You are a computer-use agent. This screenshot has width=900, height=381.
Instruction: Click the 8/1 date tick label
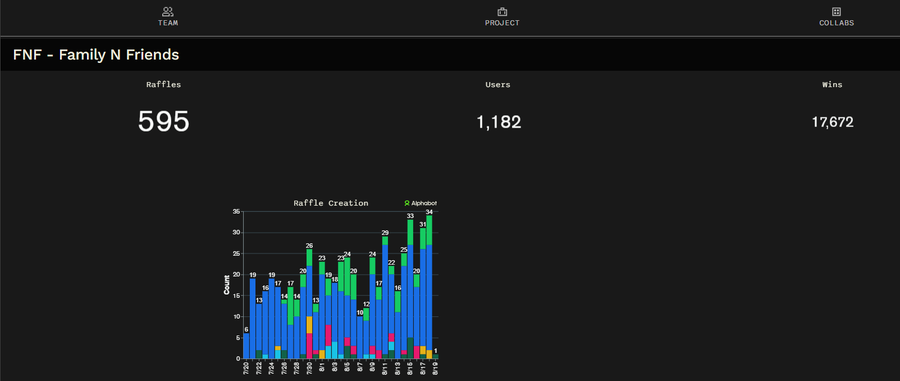[322, 367]
